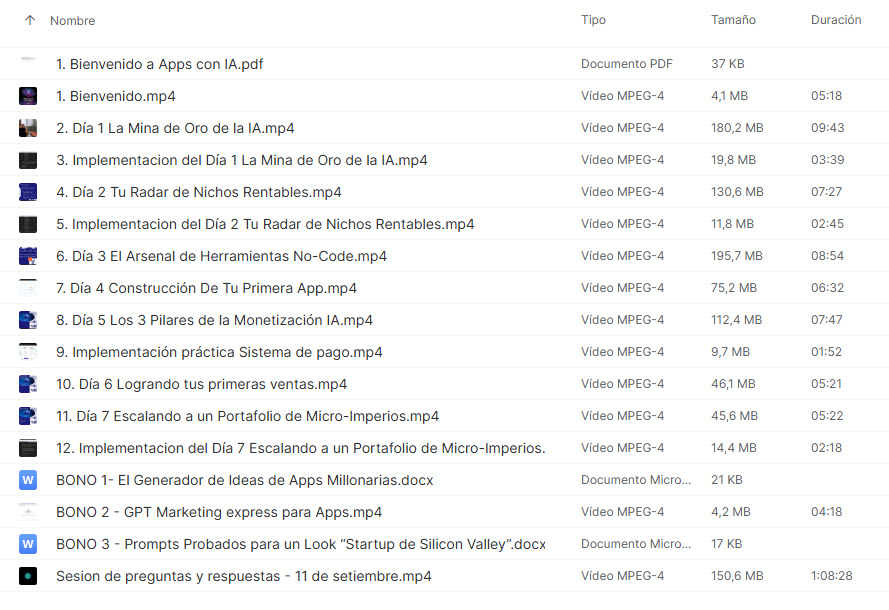The width and height of the screenshot is (889, 610).
Task: Click the Word icon for BONO 3 document
Action: 28,544
